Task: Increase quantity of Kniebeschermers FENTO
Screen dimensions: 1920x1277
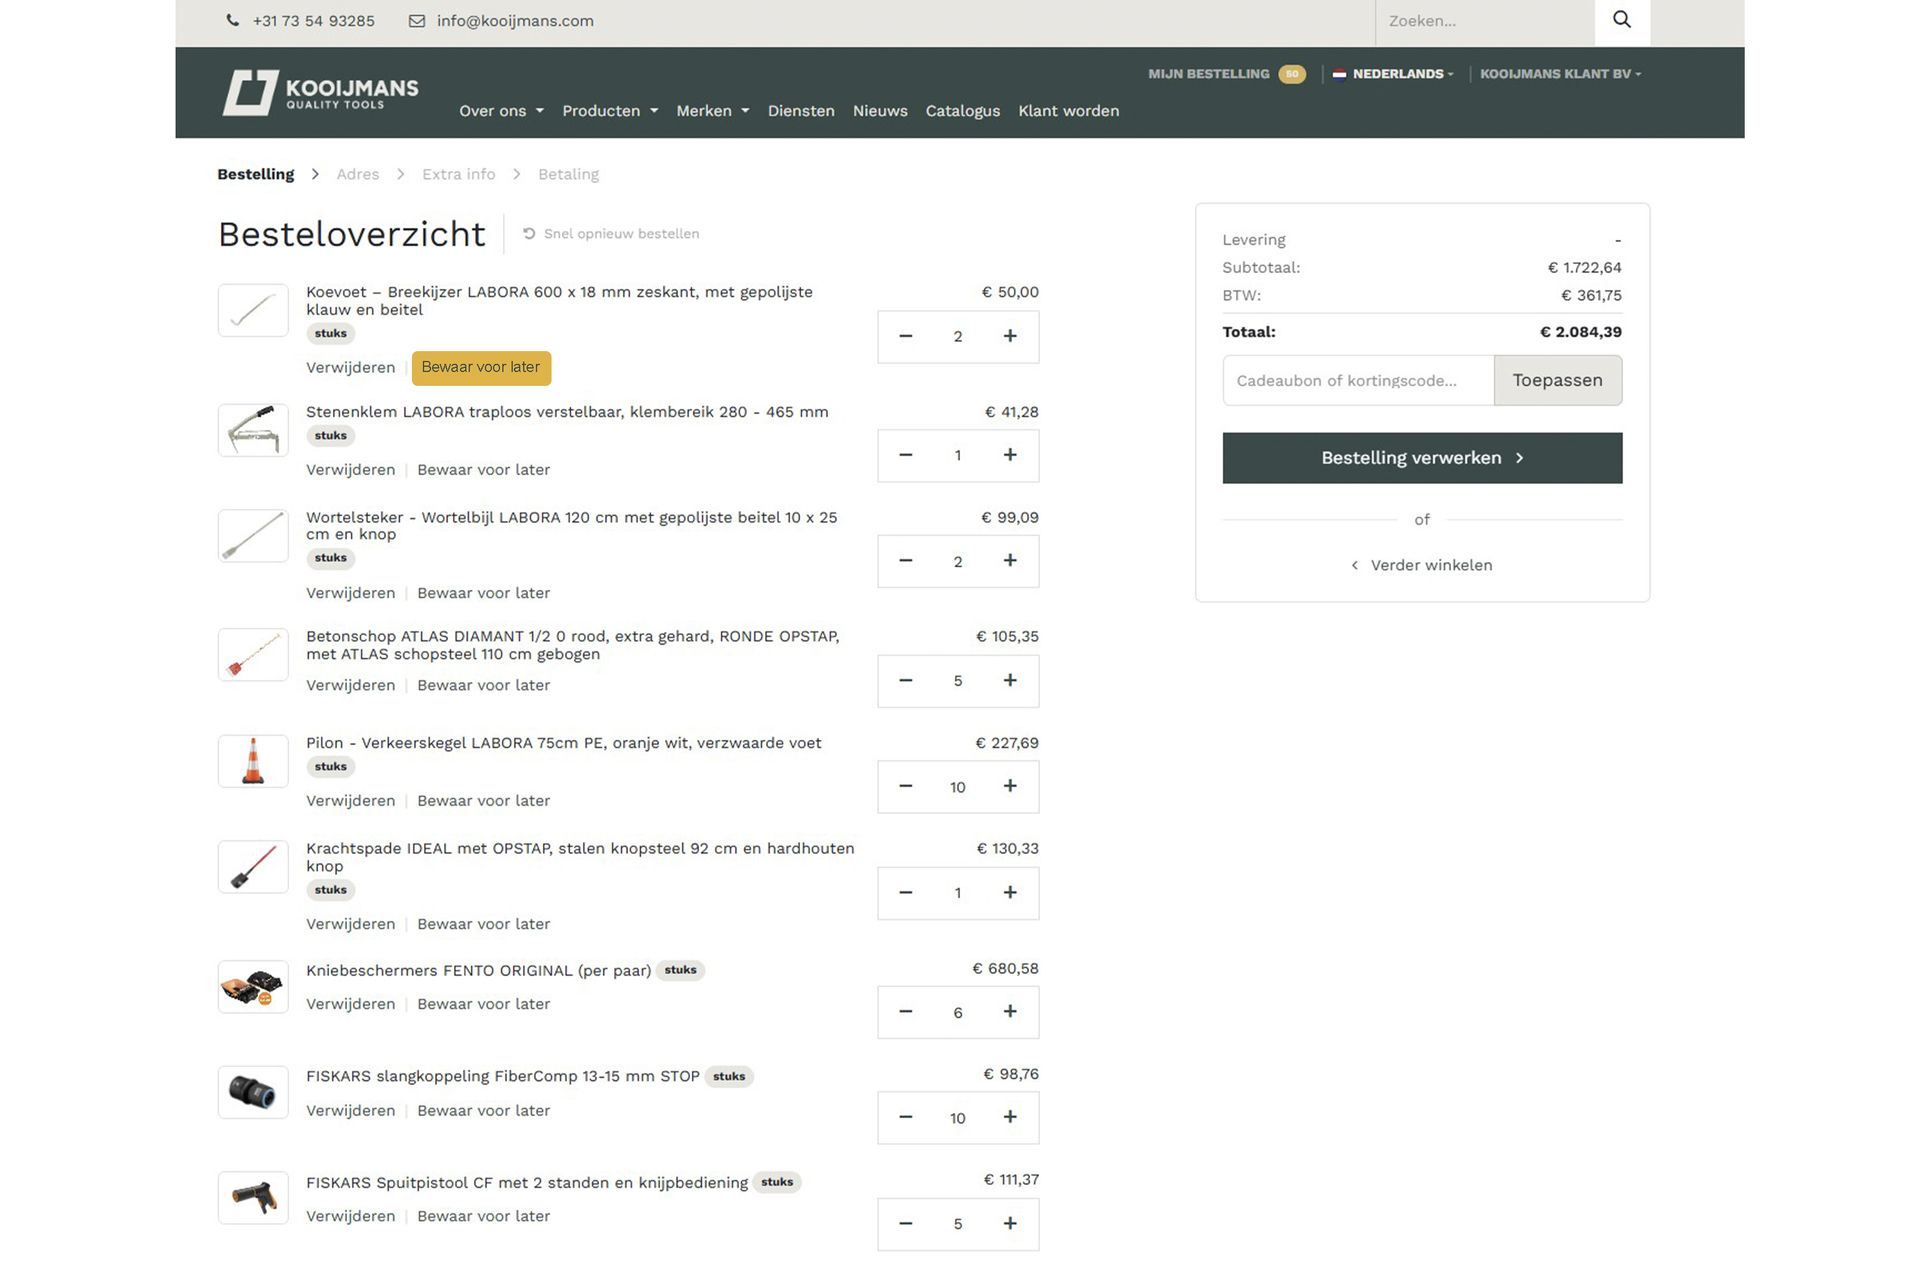Action: (1010, 1012)
